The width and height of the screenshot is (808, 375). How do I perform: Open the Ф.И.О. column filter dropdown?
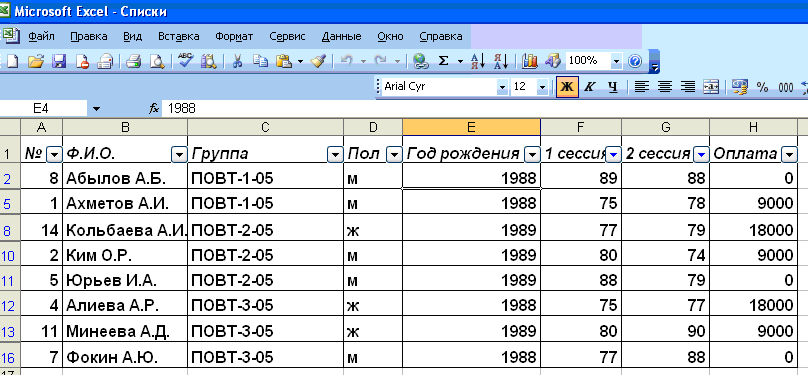pos(179,155)
